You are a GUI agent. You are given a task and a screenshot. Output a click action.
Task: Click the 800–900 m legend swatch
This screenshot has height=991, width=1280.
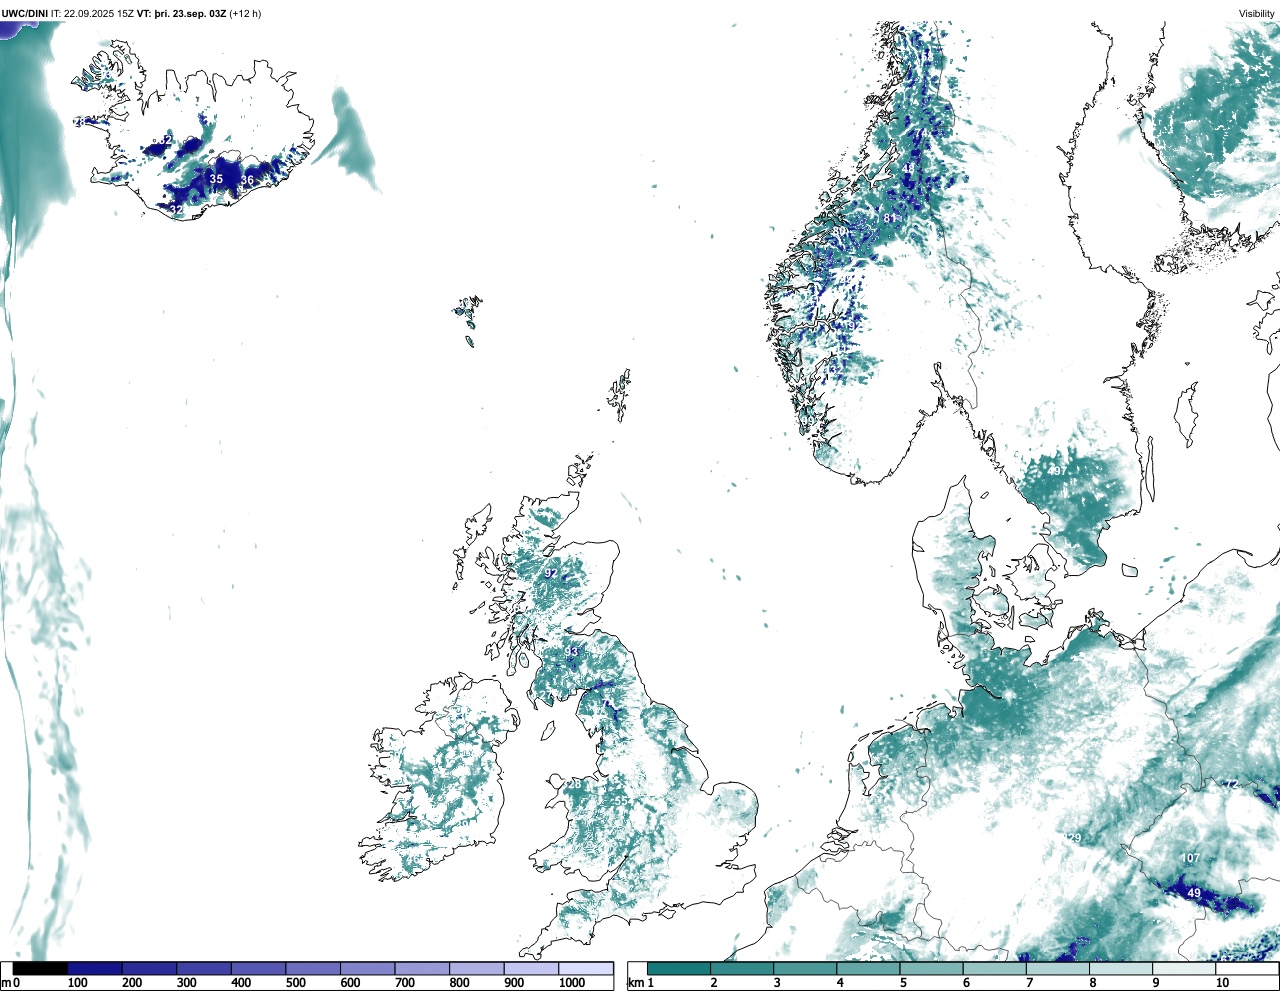pos(477,969)
